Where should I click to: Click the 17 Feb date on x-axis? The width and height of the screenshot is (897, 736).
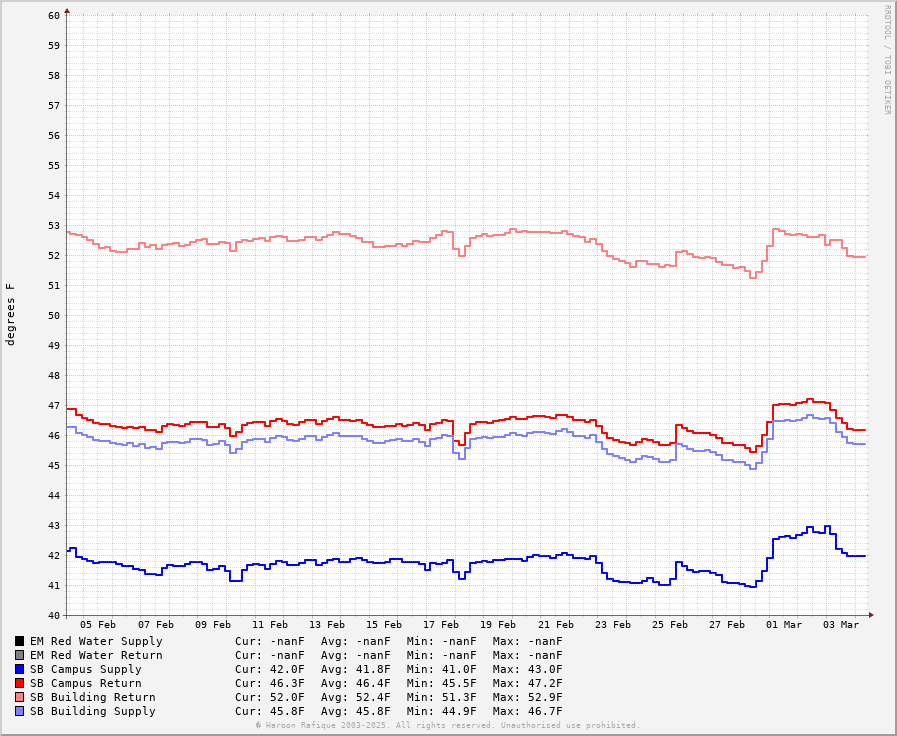[441, 625]
